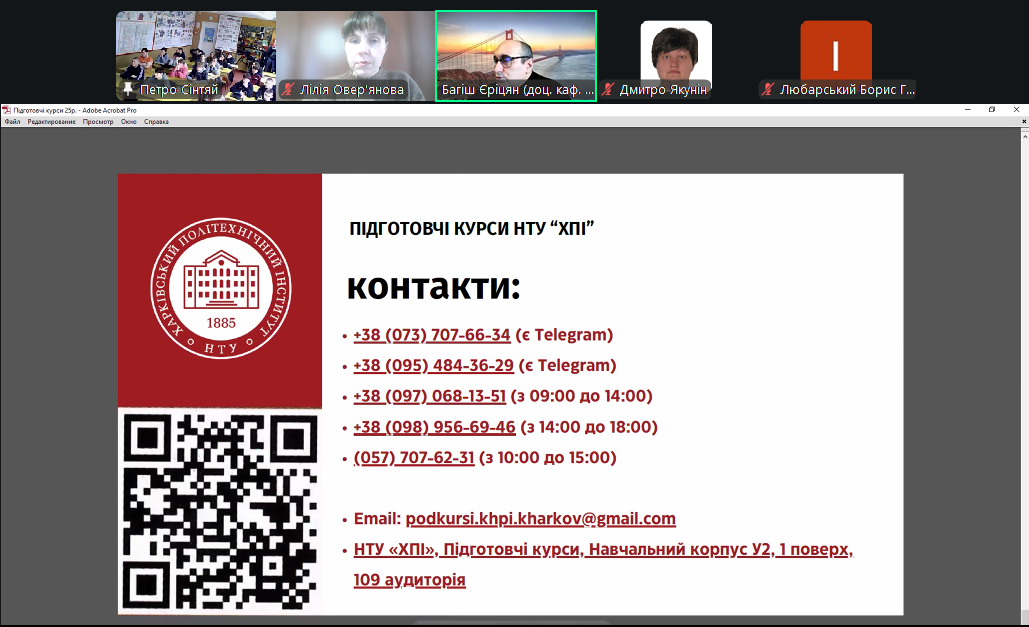This screenshot has height=627, width=1029.
Task: Restore down the Acrobat window
Action: click(x=992, y=110)
